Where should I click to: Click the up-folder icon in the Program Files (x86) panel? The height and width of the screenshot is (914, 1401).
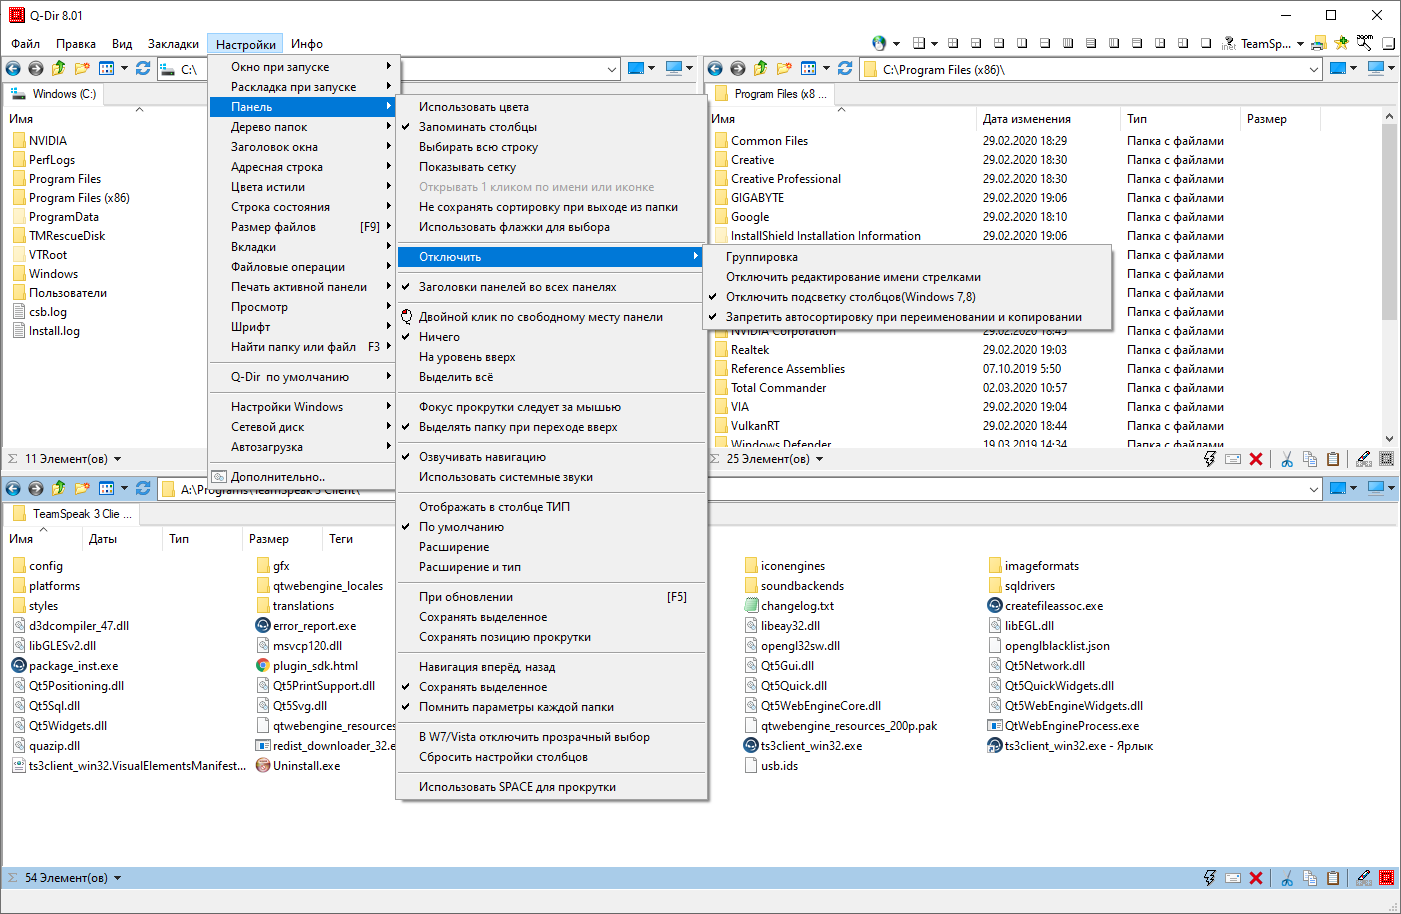pos(760,68)
